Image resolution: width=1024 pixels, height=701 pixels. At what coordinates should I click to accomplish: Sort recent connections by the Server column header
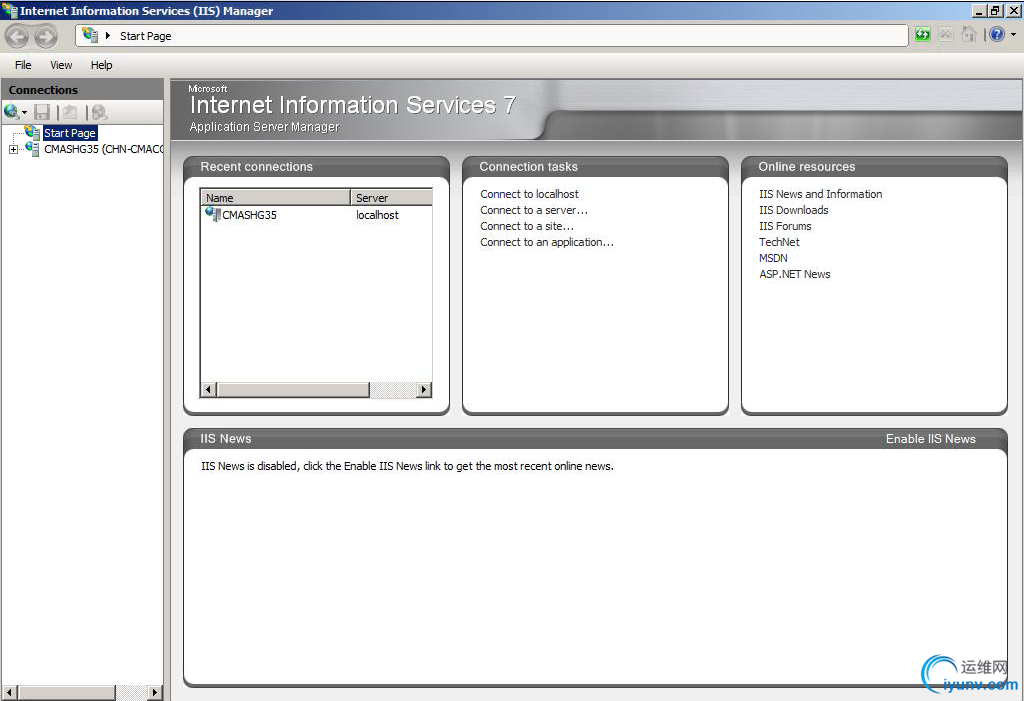click(392, 197)
